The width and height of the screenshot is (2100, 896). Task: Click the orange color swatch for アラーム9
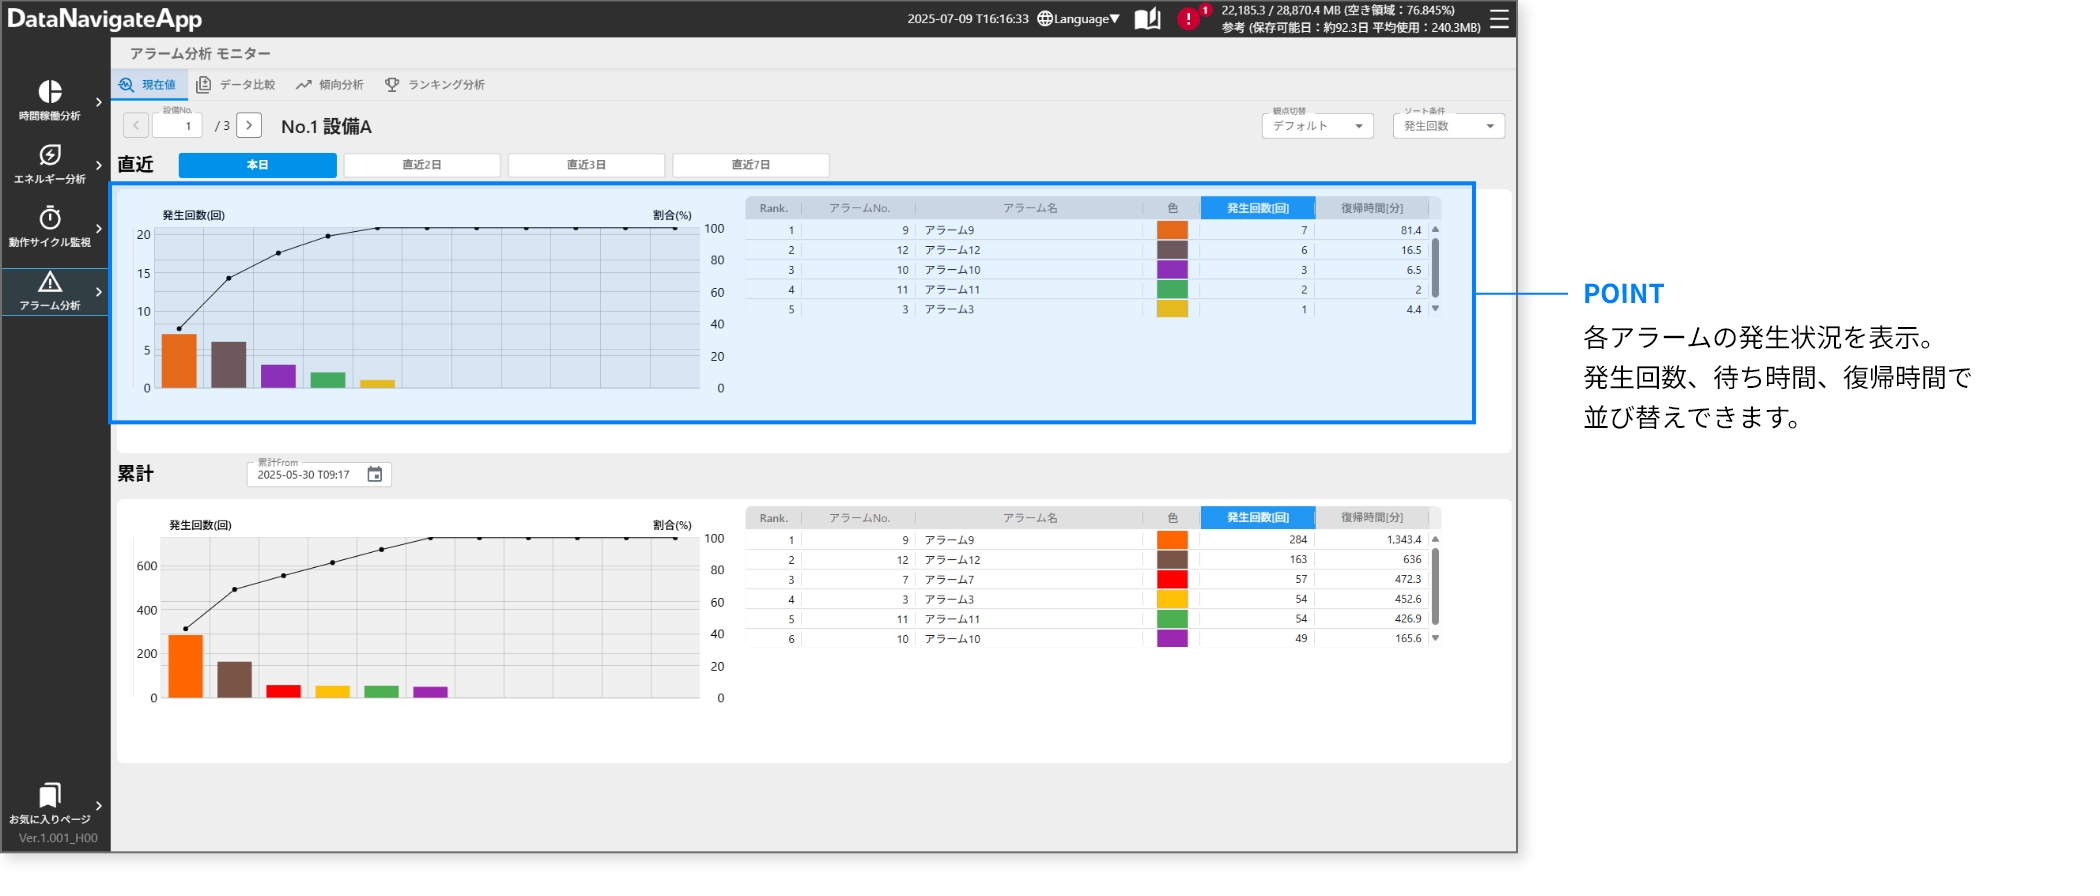[x=1172, y=230]
